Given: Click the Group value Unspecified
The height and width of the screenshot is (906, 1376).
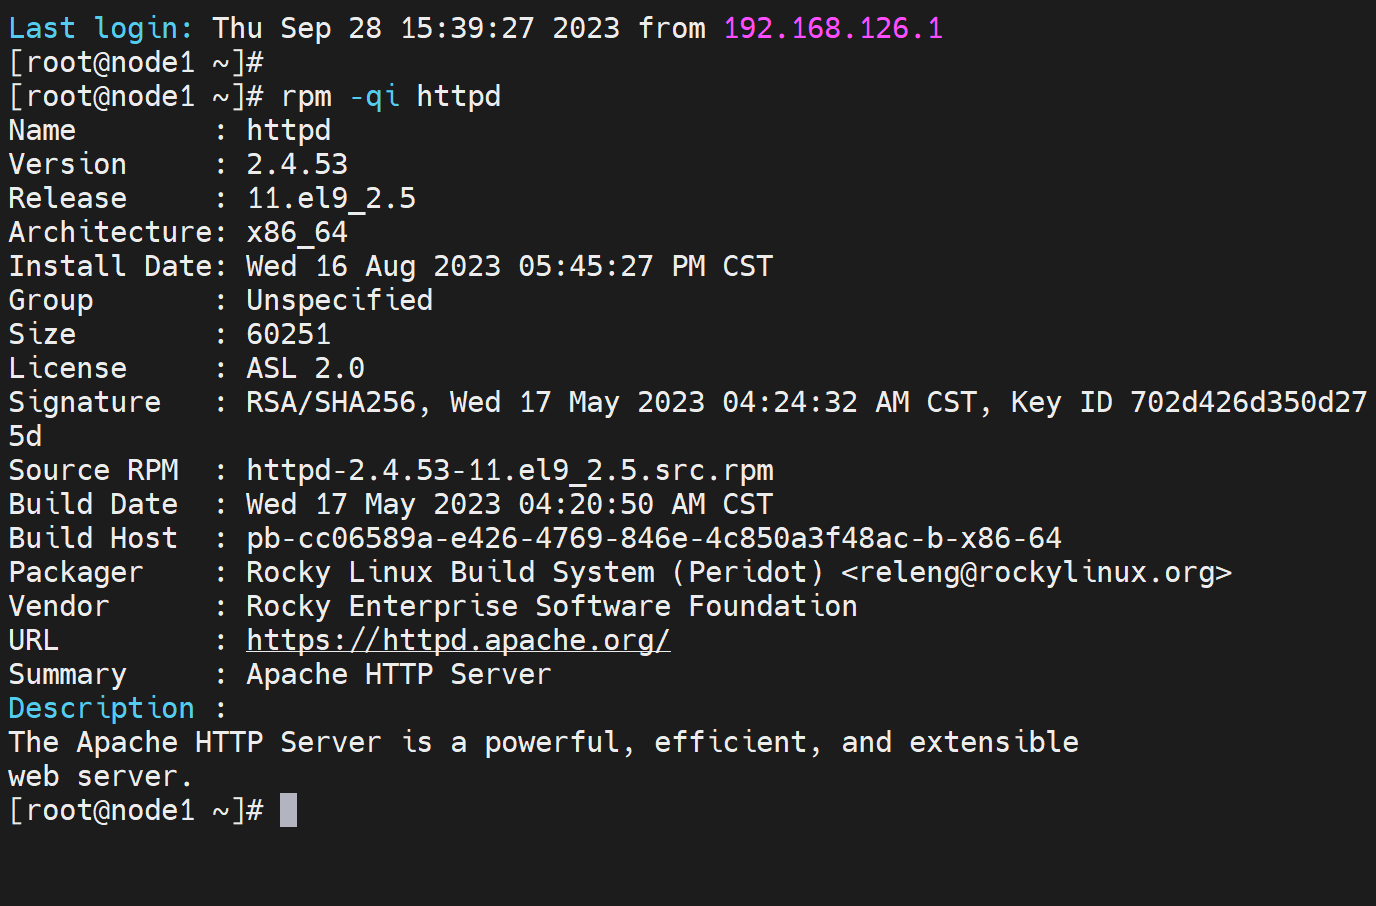Looking at the screenshot, I should (x=339, y=300).
